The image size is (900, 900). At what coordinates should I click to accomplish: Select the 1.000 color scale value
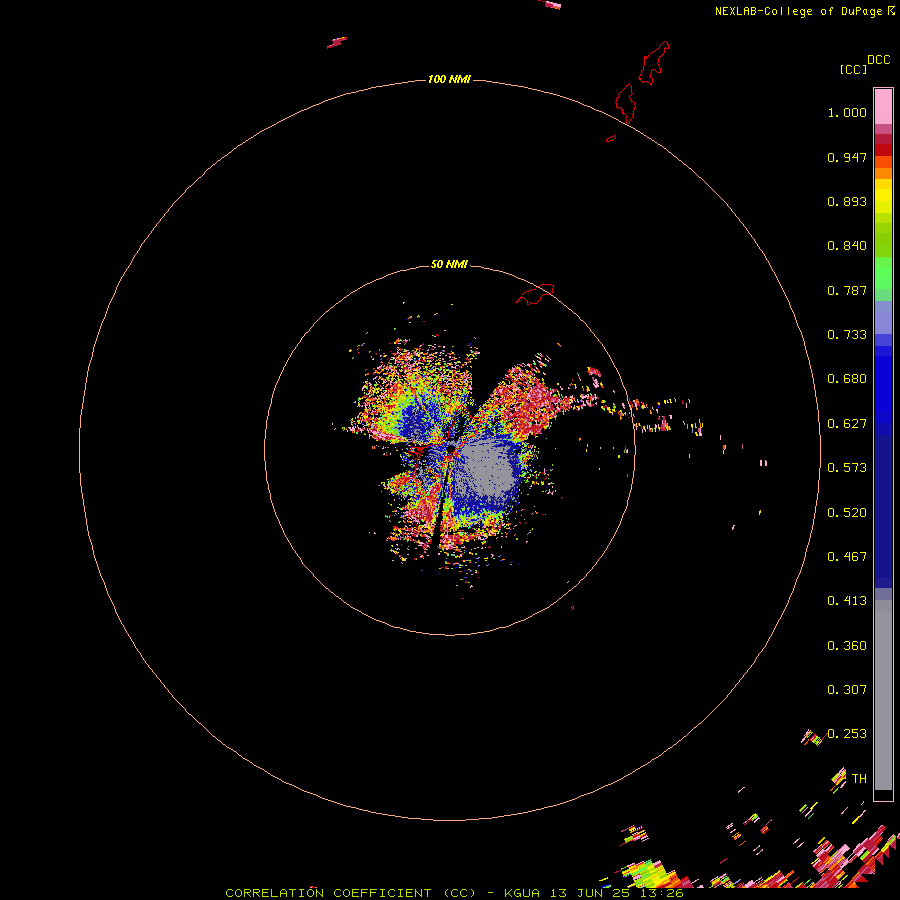click(x=847, y=112)
